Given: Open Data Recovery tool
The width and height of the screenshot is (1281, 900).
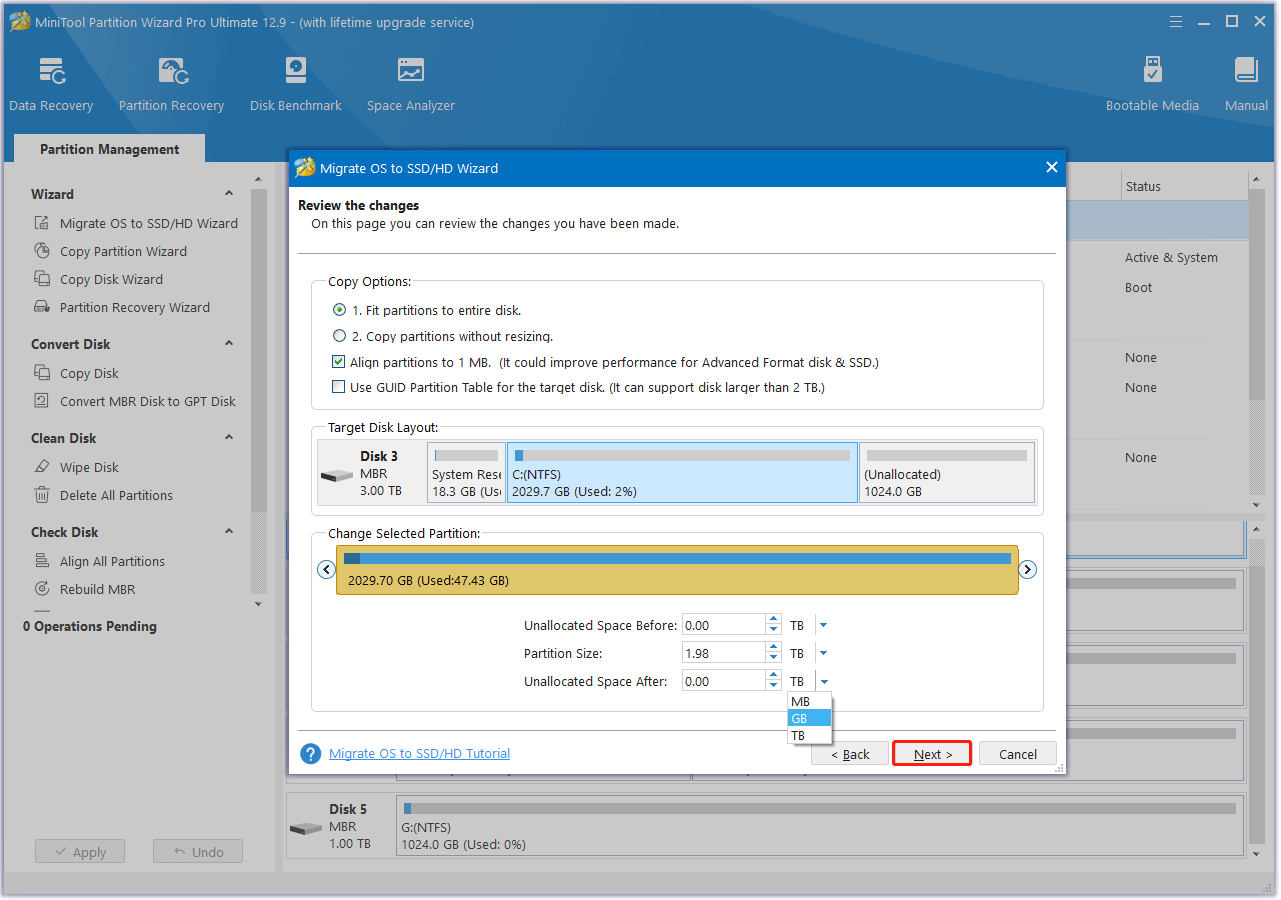Looking at the screenshot, I should [51, 85].
